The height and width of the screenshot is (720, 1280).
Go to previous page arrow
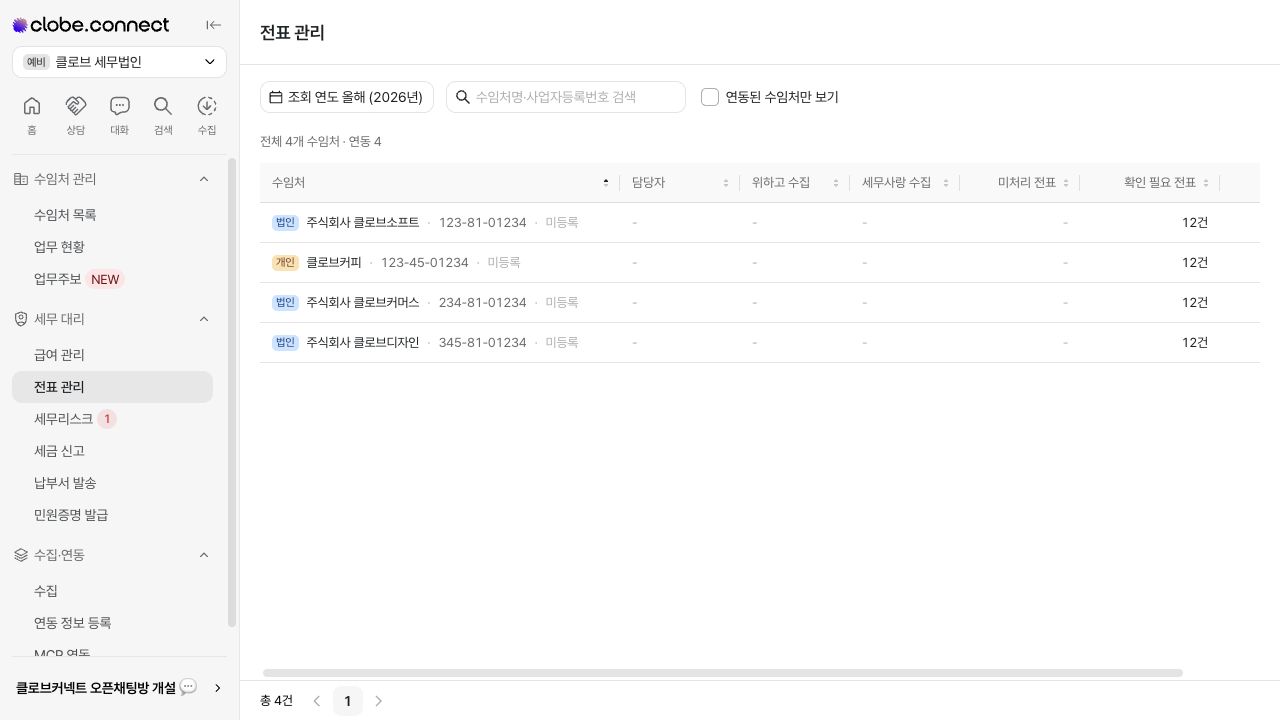(317, 701)
